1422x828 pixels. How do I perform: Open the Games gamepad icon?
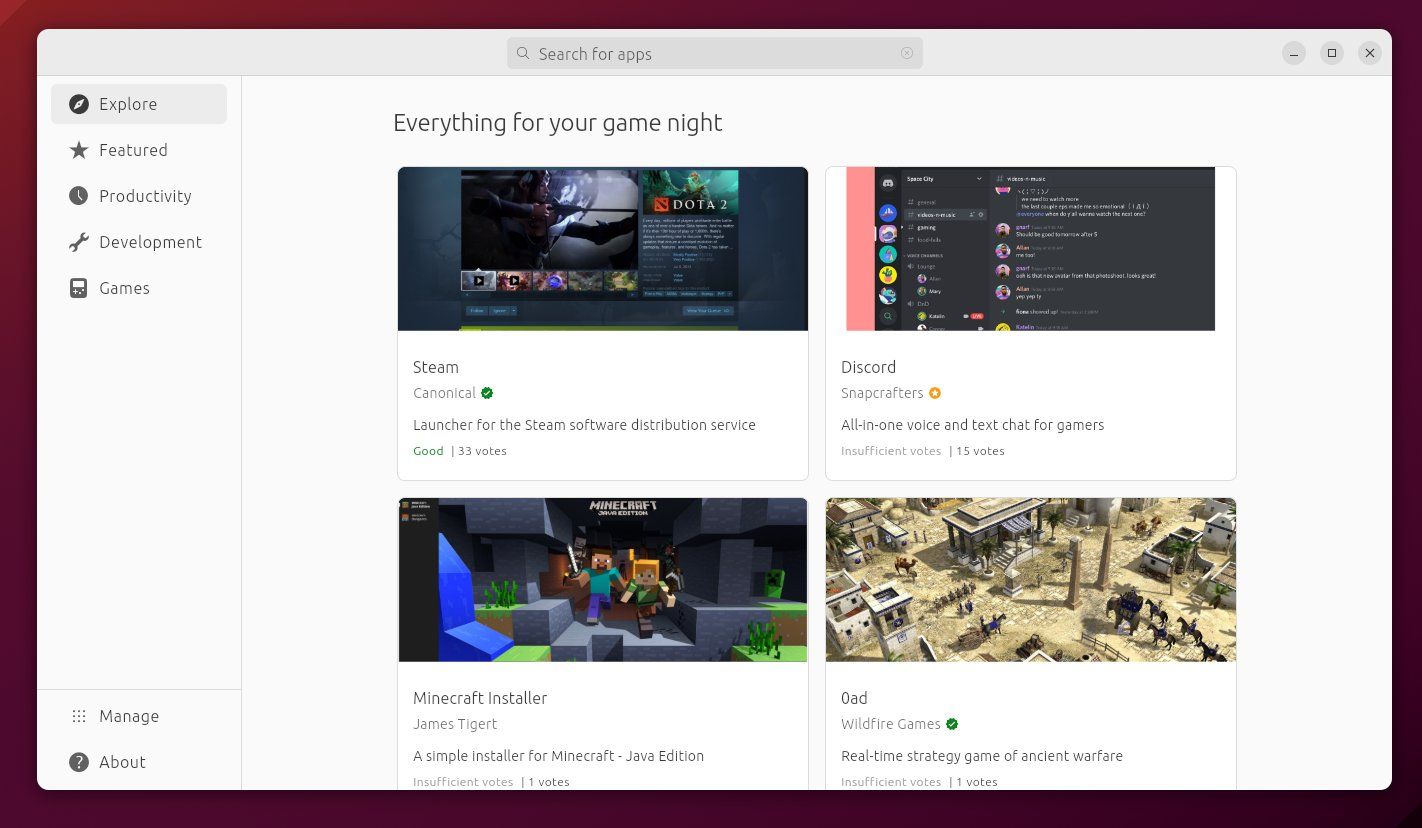pos(78,288)
